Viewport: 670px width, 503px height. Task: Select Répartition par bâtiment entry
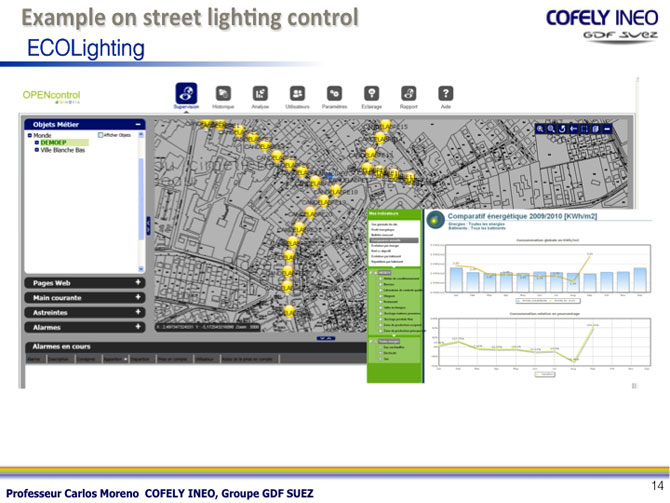coord(387,262)
